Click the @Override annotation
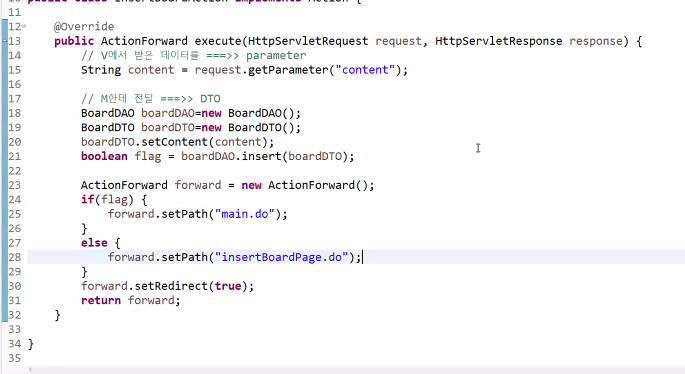 point(84,26)
